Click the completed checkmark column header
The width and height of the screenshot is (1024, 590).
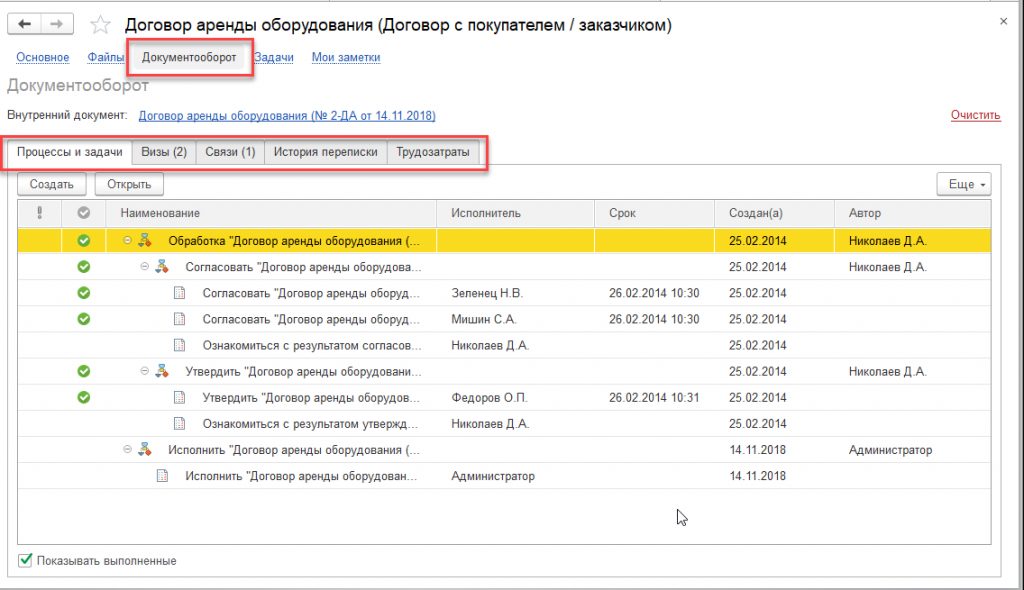click(84, 213)
